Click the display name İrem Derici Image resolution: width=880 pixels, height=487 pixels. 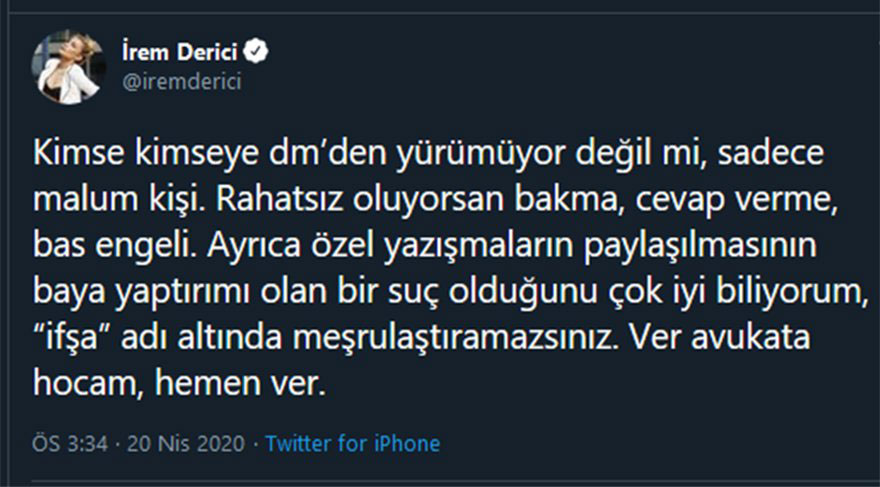tap(184, 51)
